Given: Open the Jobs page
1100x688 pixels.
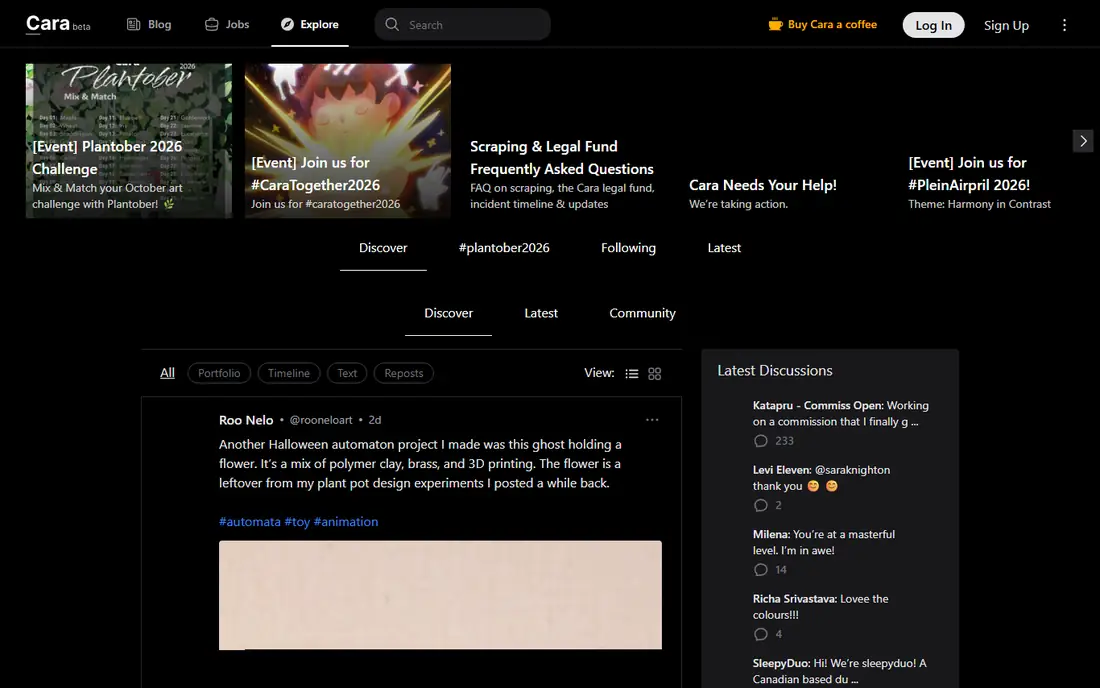Looking at the screenshot, I should 227,25.
